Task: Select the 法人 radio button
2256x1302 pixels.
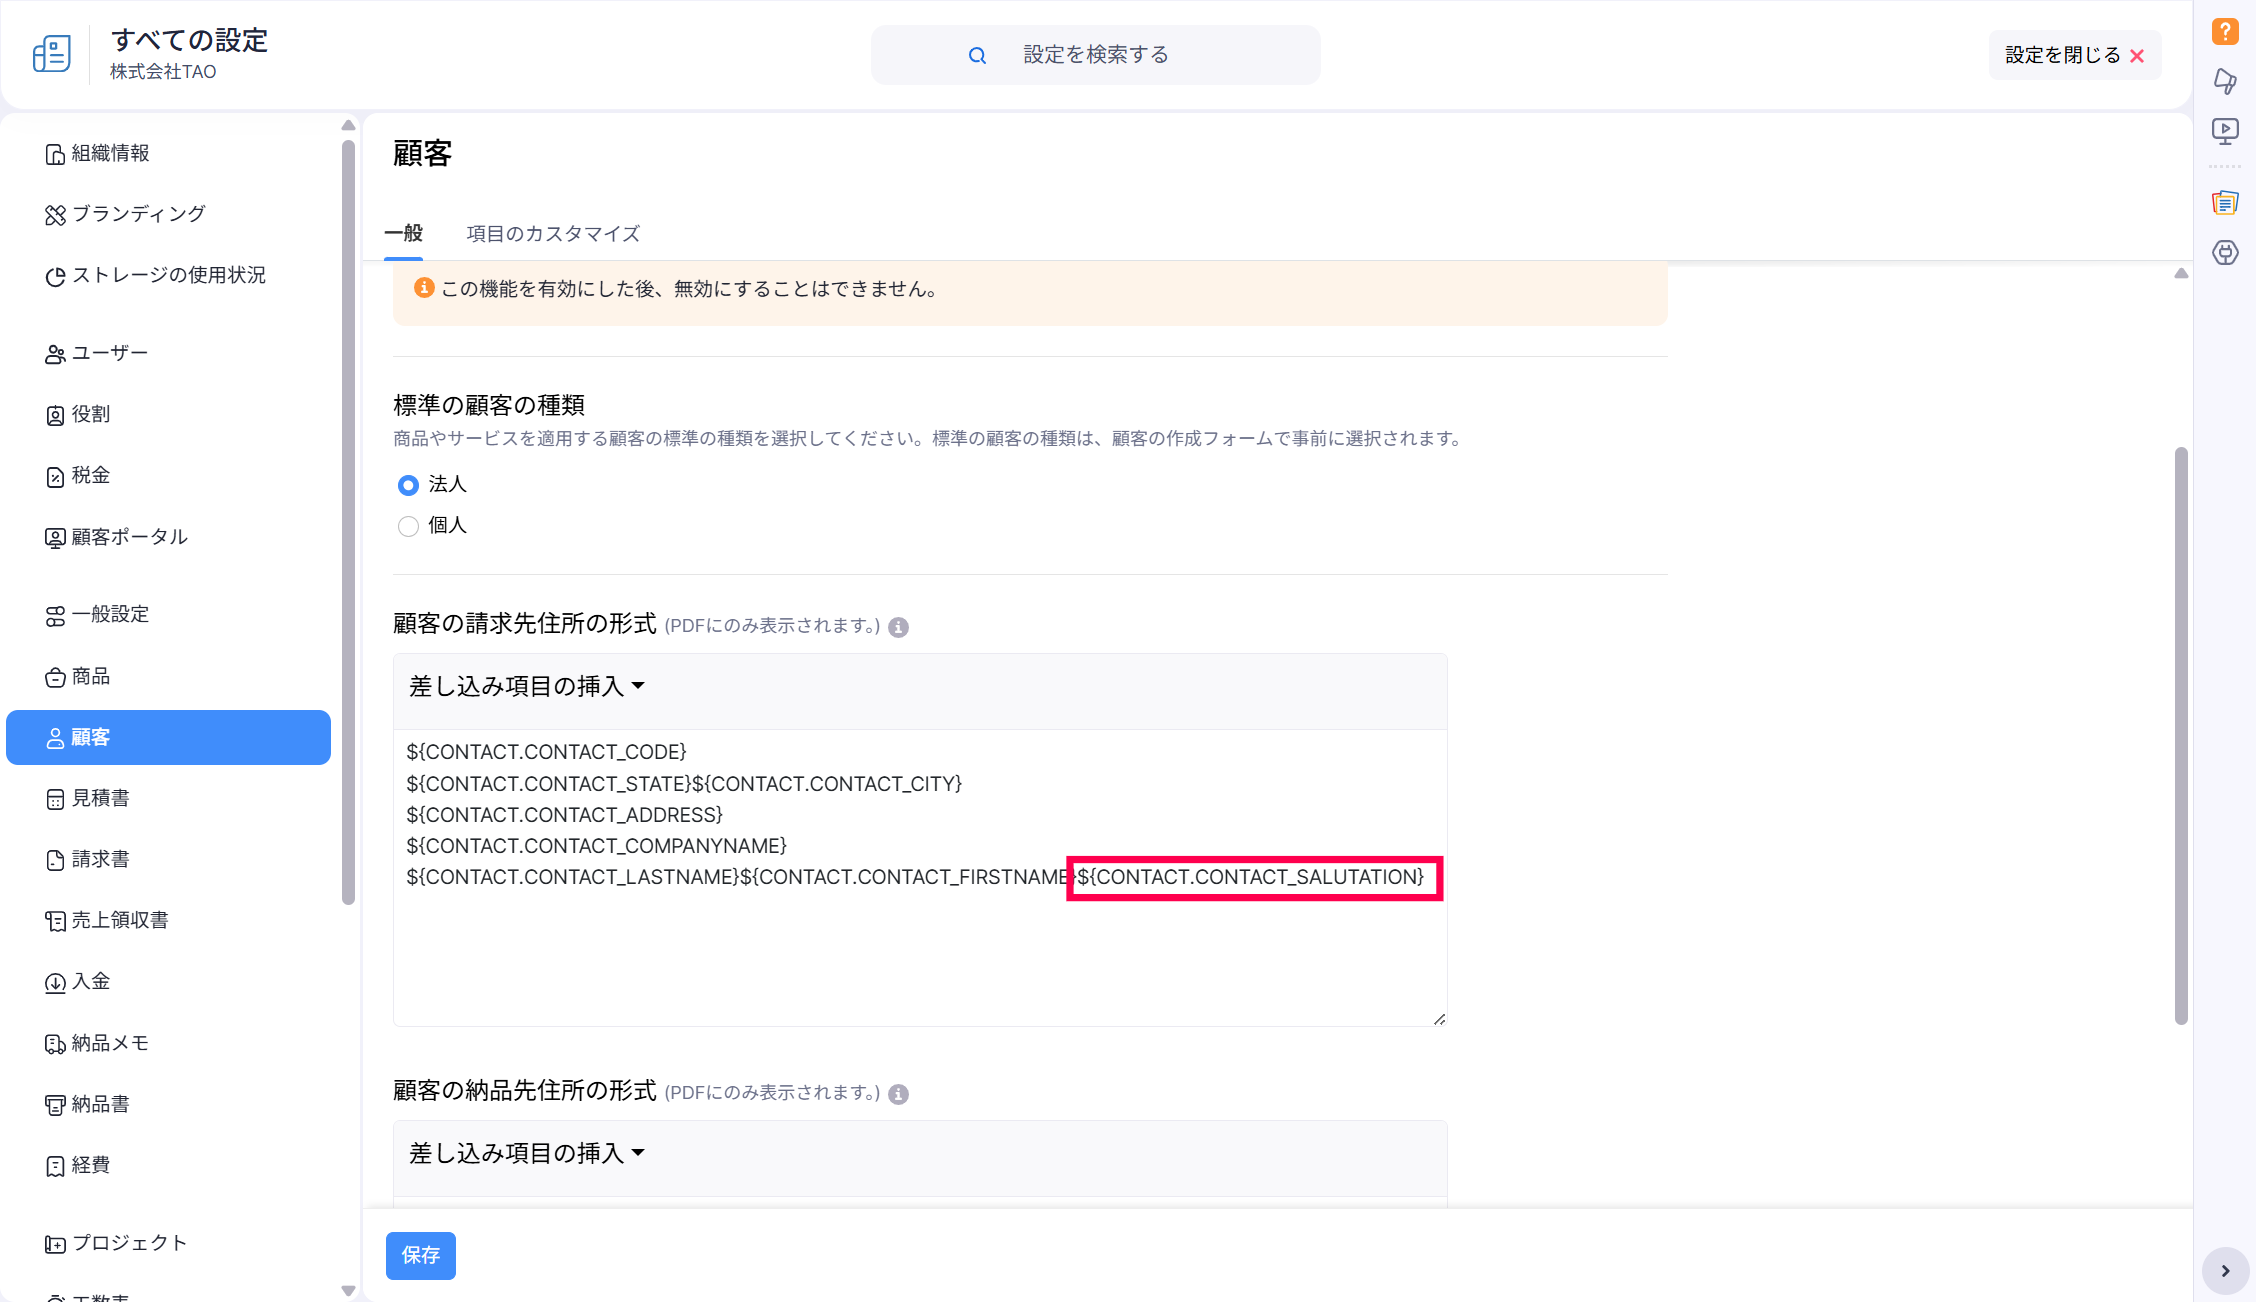Action: [x=408, y=485]
